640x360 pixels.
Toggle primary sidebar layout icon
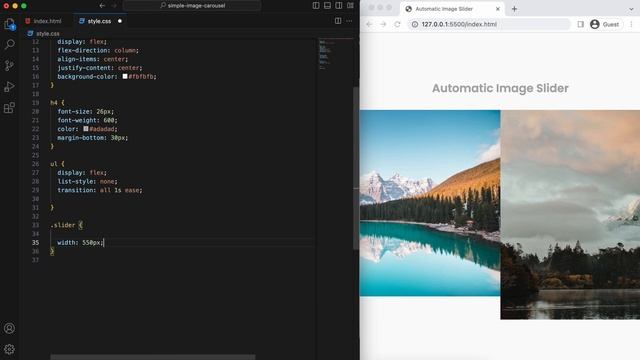click(x=316, y=6)
